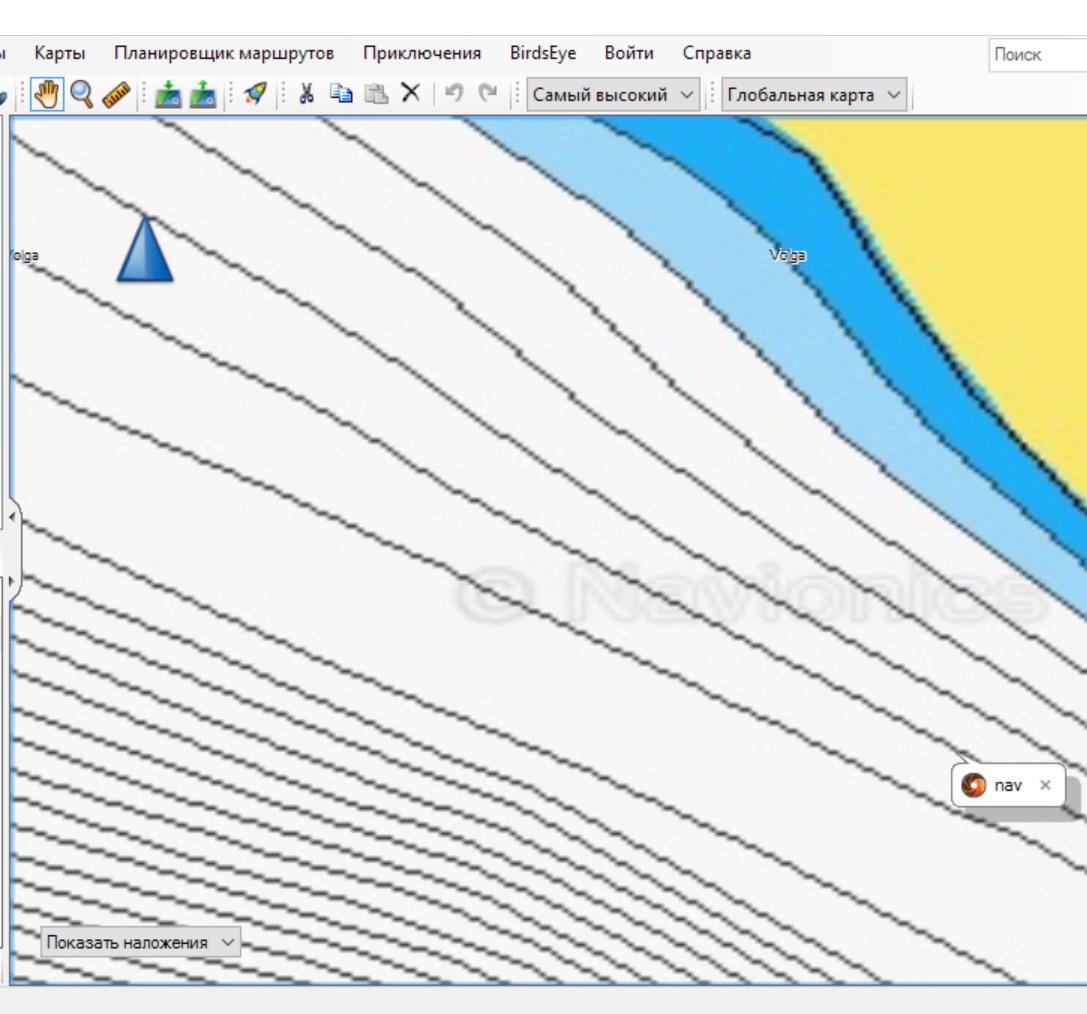Click the receive from device icon
1087x1014 pixels.
click(x=168, y=95)
